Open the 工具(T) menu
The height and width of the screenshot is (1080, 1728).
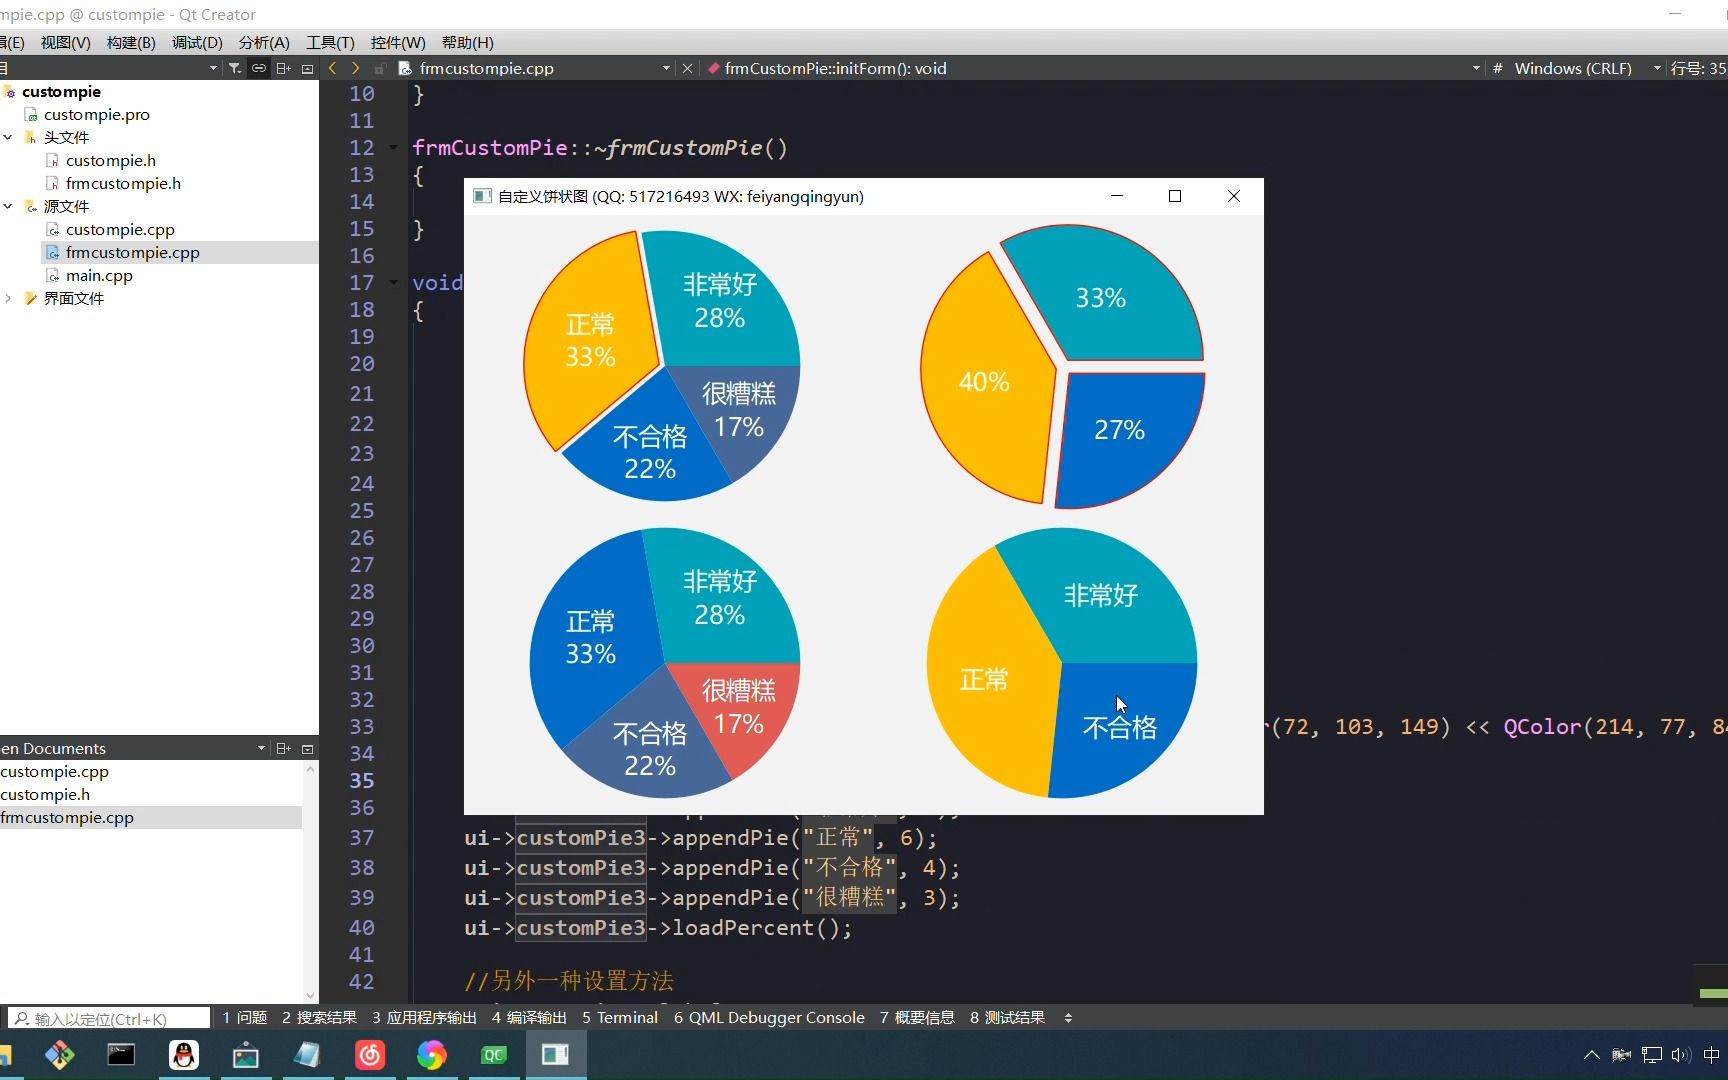pyautogui.click(x=330, y=42)
